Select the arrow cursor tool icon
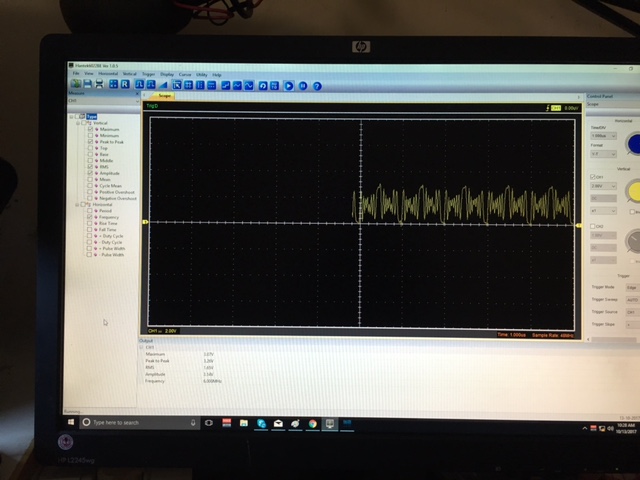 coord(177,85)
